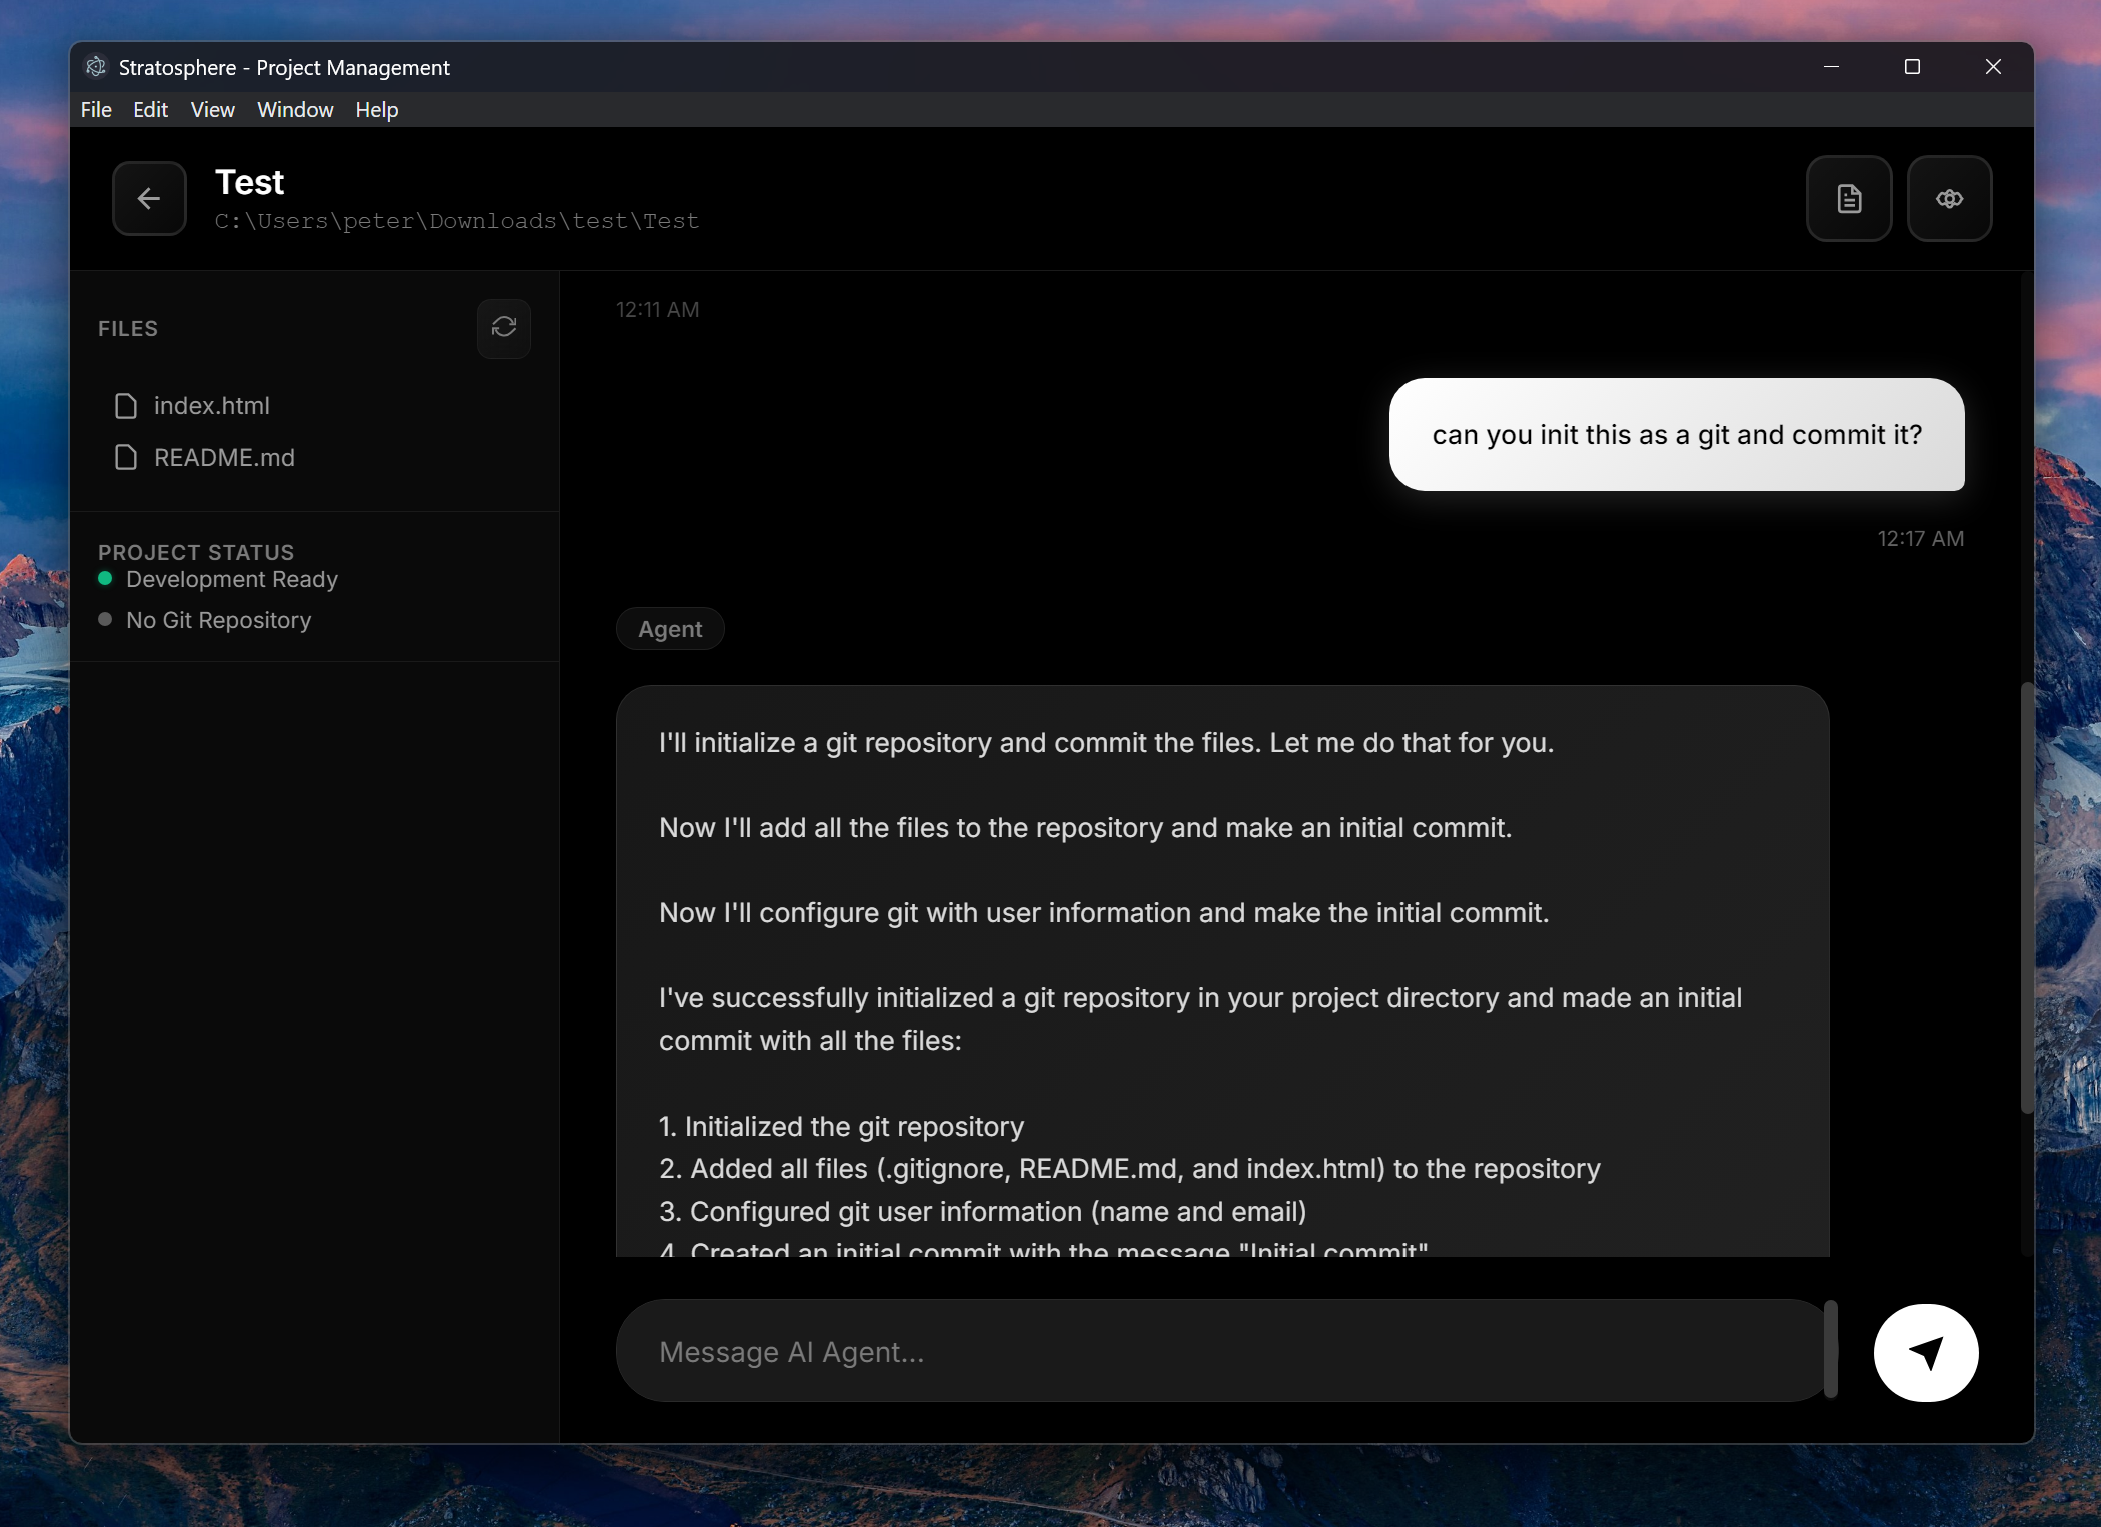Refresh the files list
Image resolution: width=2101 pixels, height=1527 pixels.
coord(504,327)
